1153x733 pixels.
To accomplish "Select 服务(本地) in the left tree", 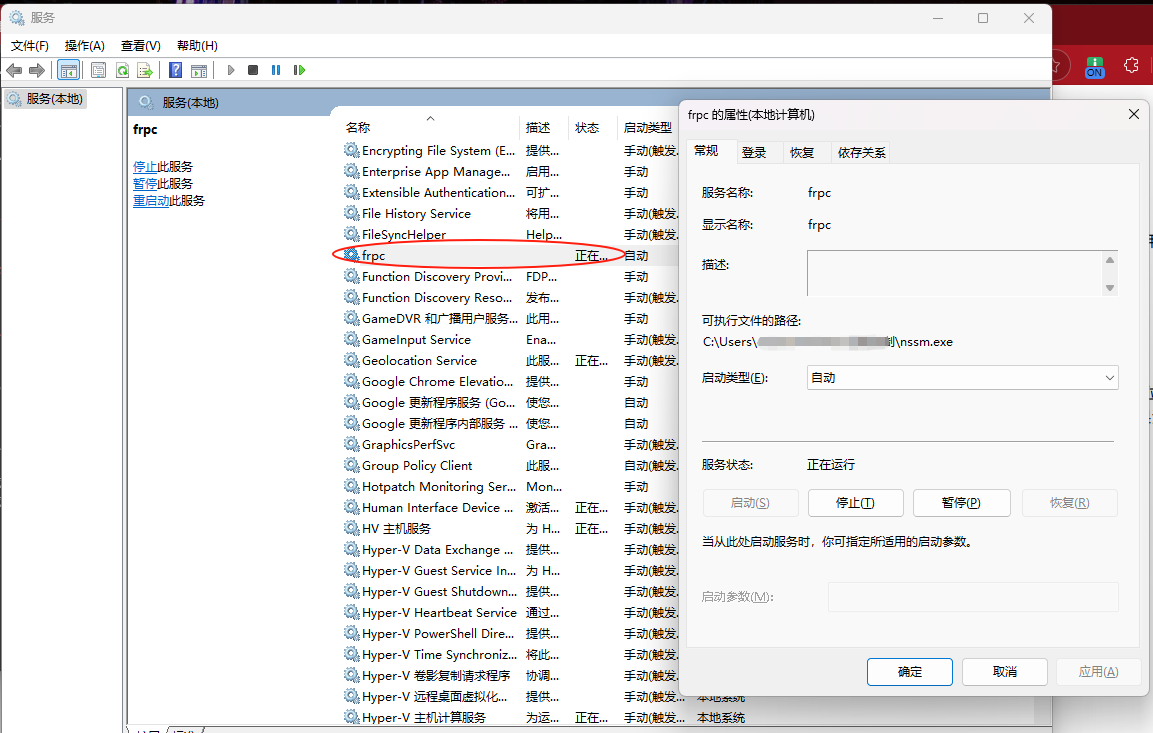I will [54, 99].
